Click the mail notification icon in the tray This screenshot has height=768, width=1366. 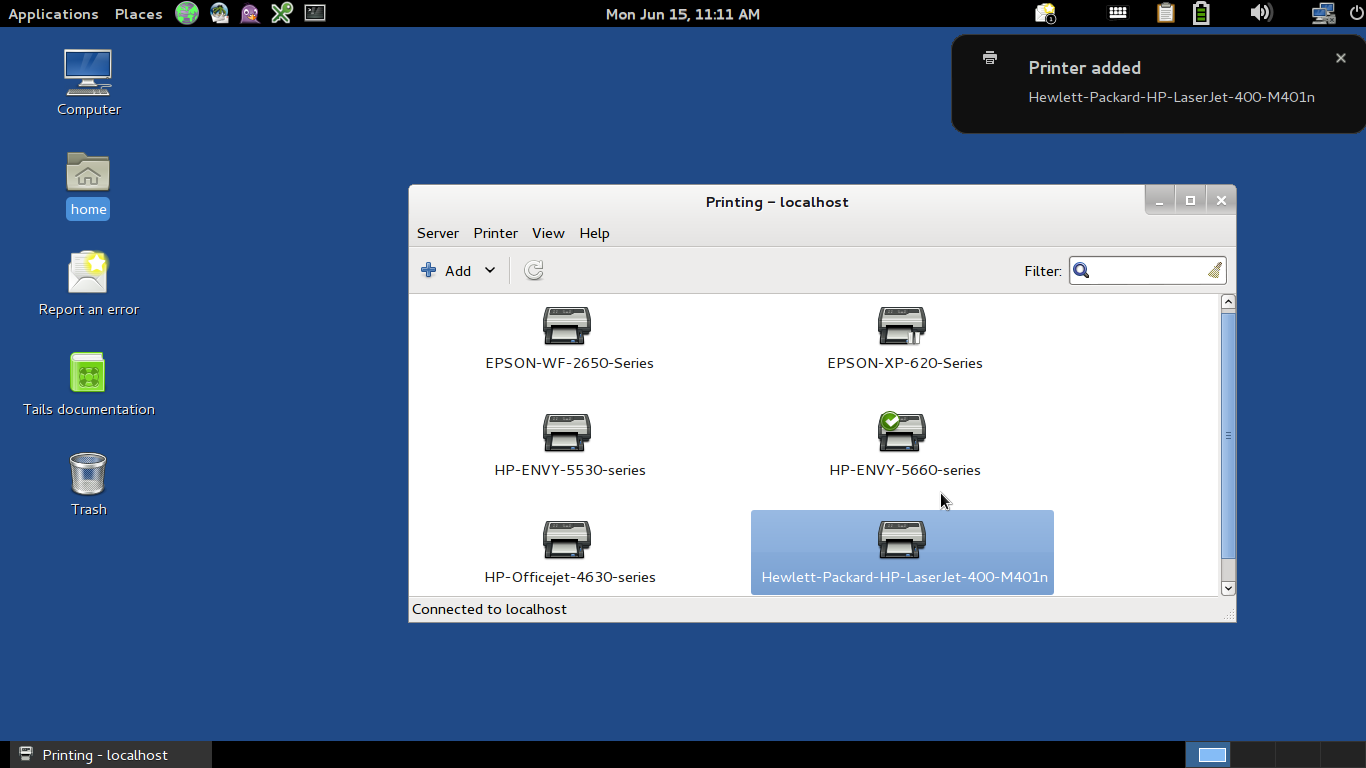[x=1046, y=13]
